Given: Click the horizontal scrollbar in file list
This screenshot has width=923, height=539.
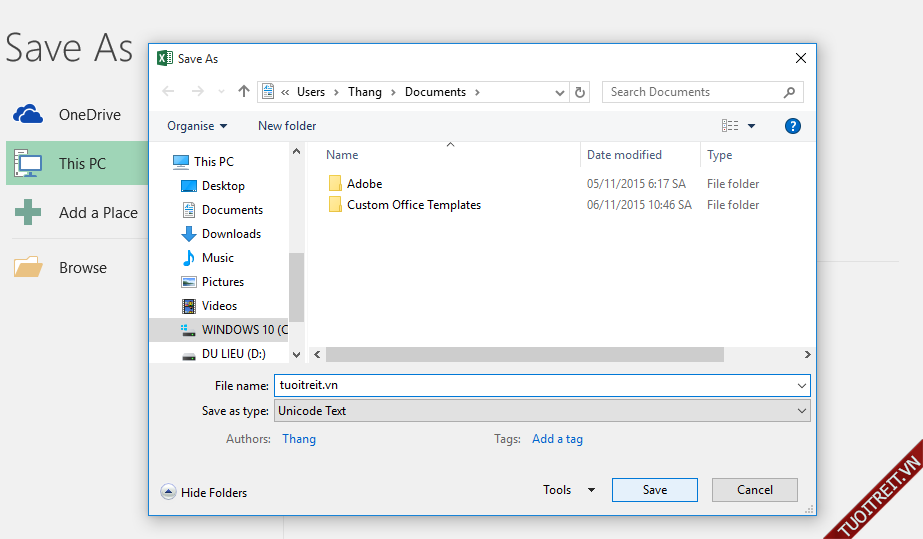Looking at the screenshot, I should point(524,355).
